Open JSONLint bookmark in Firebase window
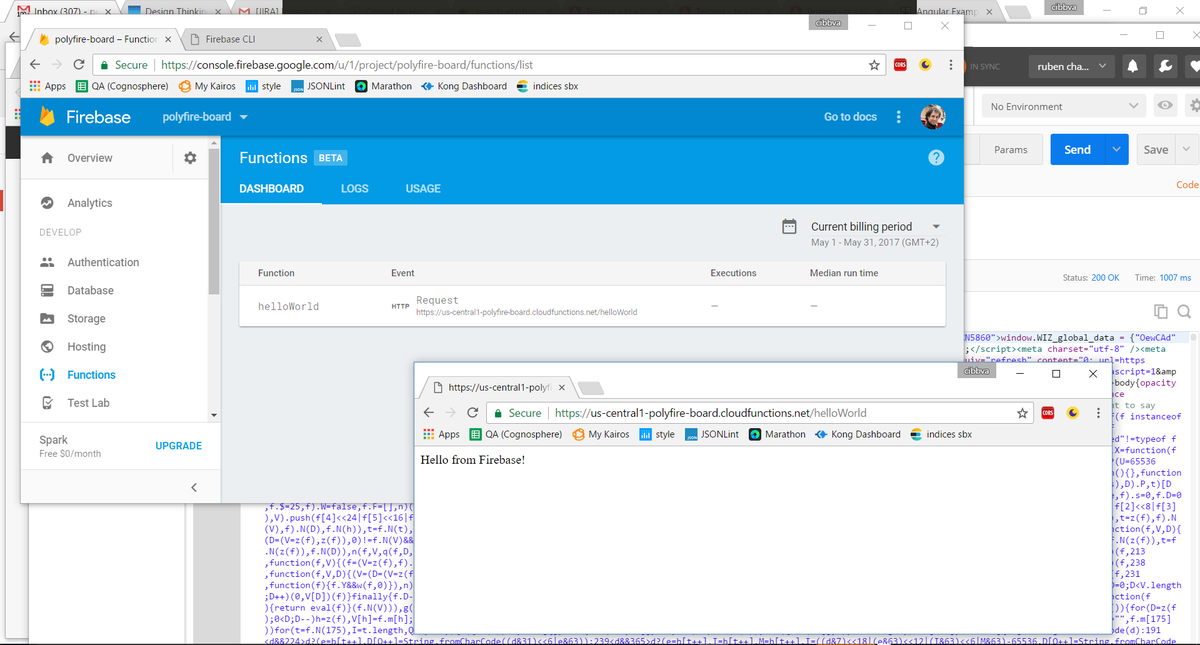 pos(318,86)
